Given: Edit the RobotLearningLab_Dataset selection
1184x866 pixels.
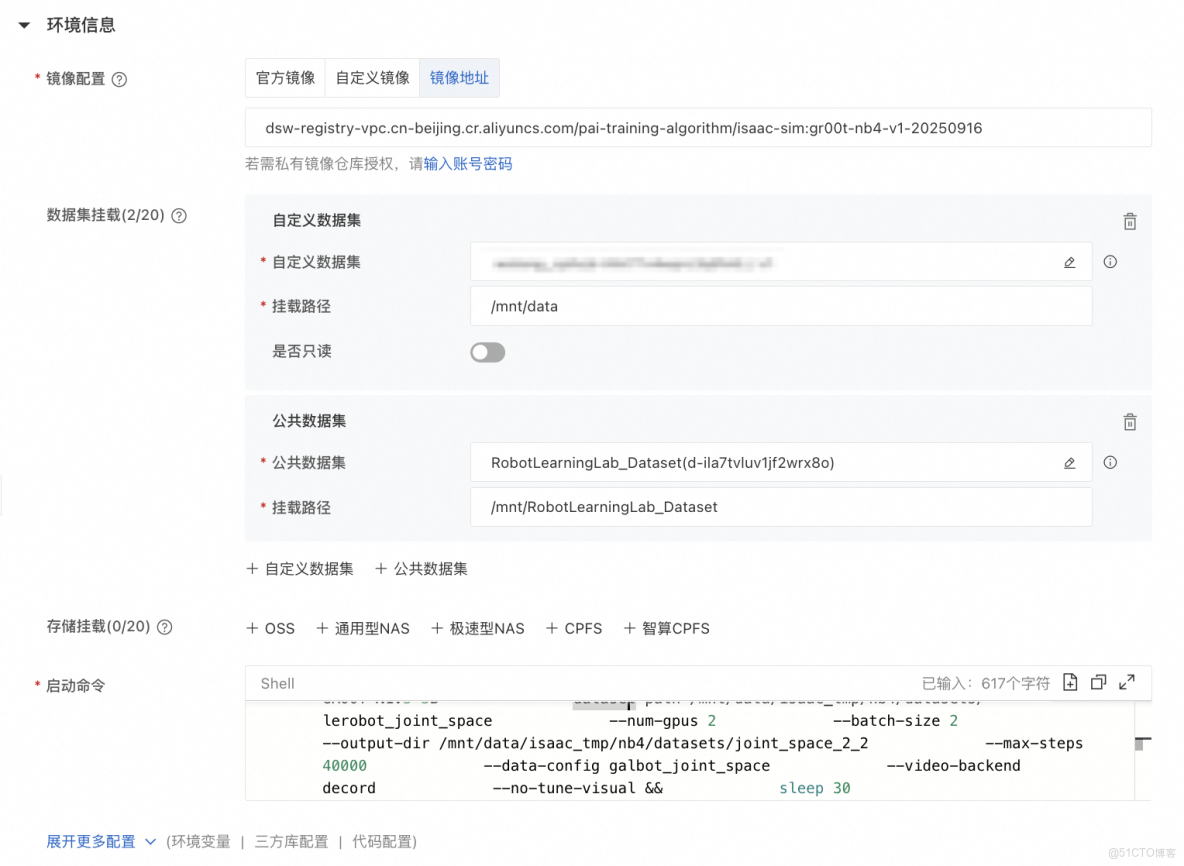Looking at the screenshot, I should click(1069, 462).
